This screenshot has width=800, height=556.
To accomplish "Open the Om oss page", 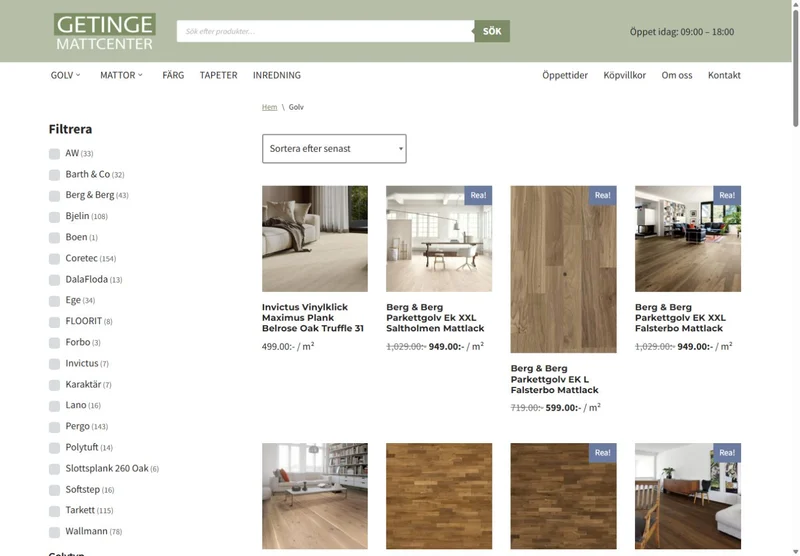I will [677, 75].
